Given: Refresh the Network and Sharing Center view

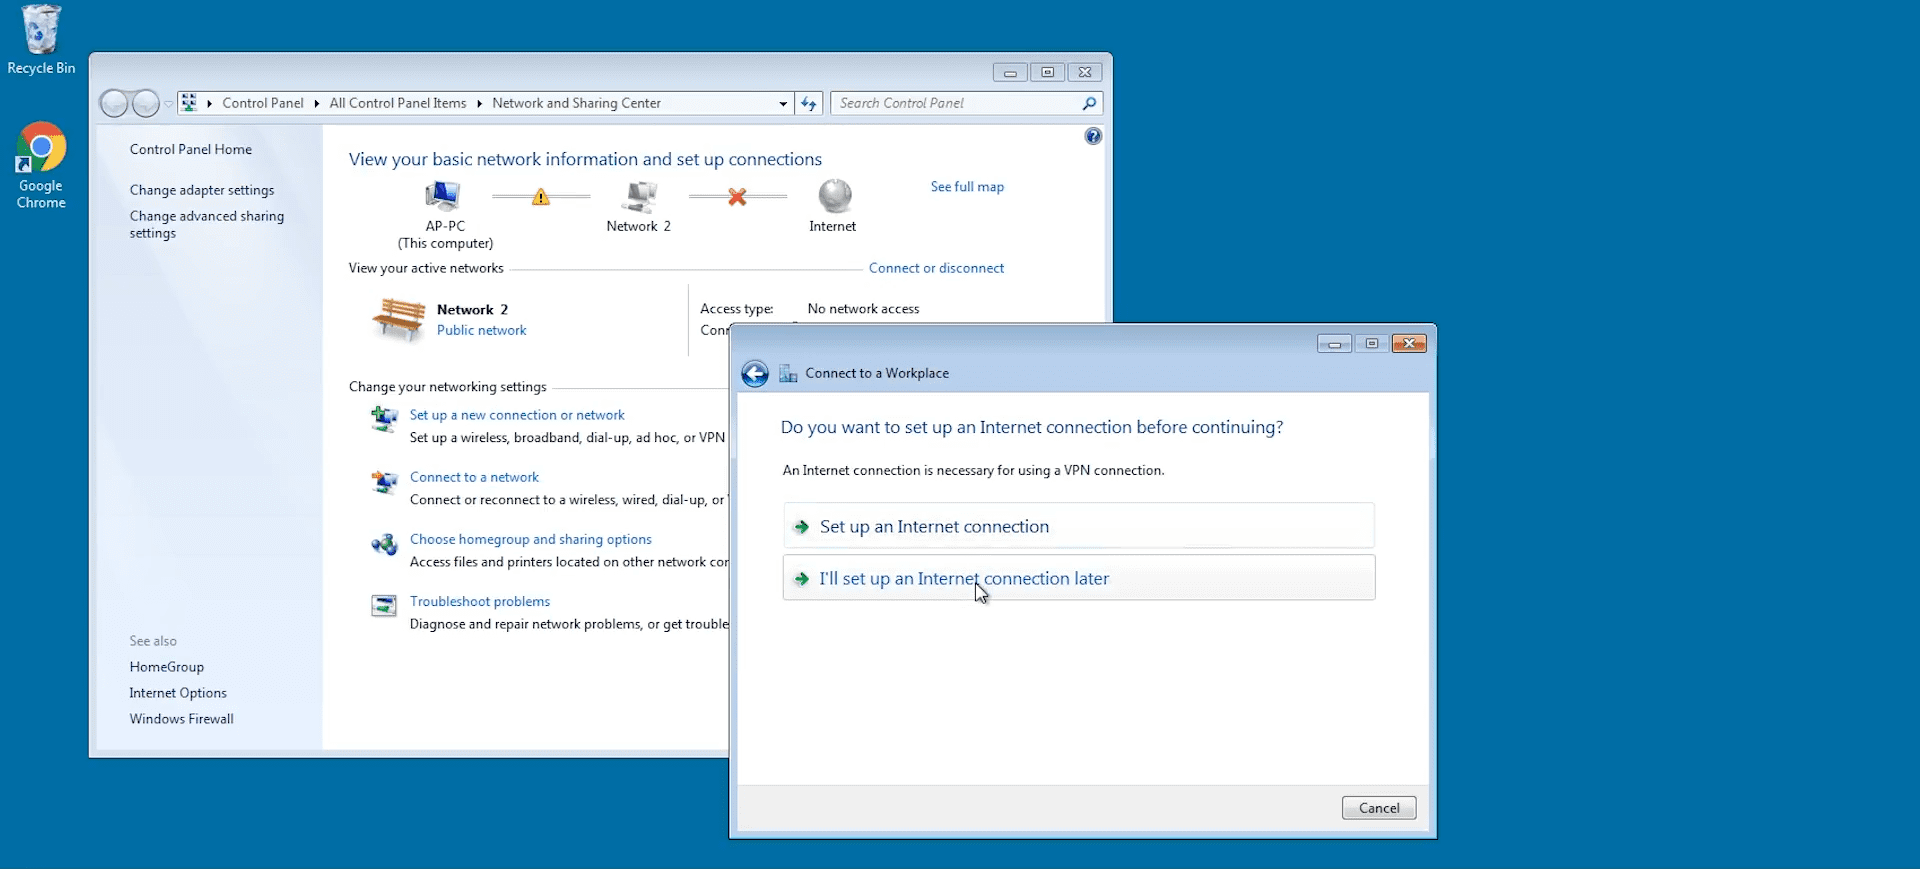Looking at the screenshot, I should [x=809, y=103].
